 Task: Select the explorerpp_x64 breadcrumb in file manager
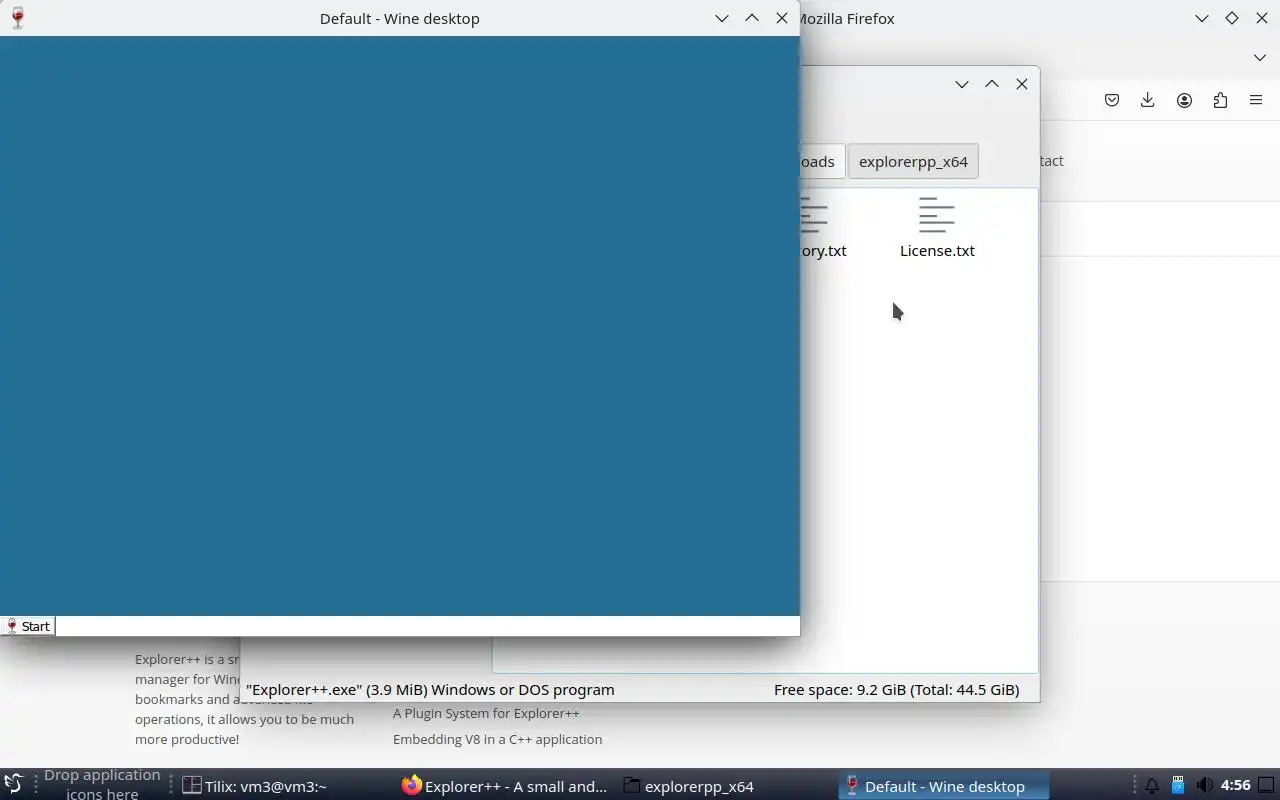pyautogui.click(x=913, y=161)
